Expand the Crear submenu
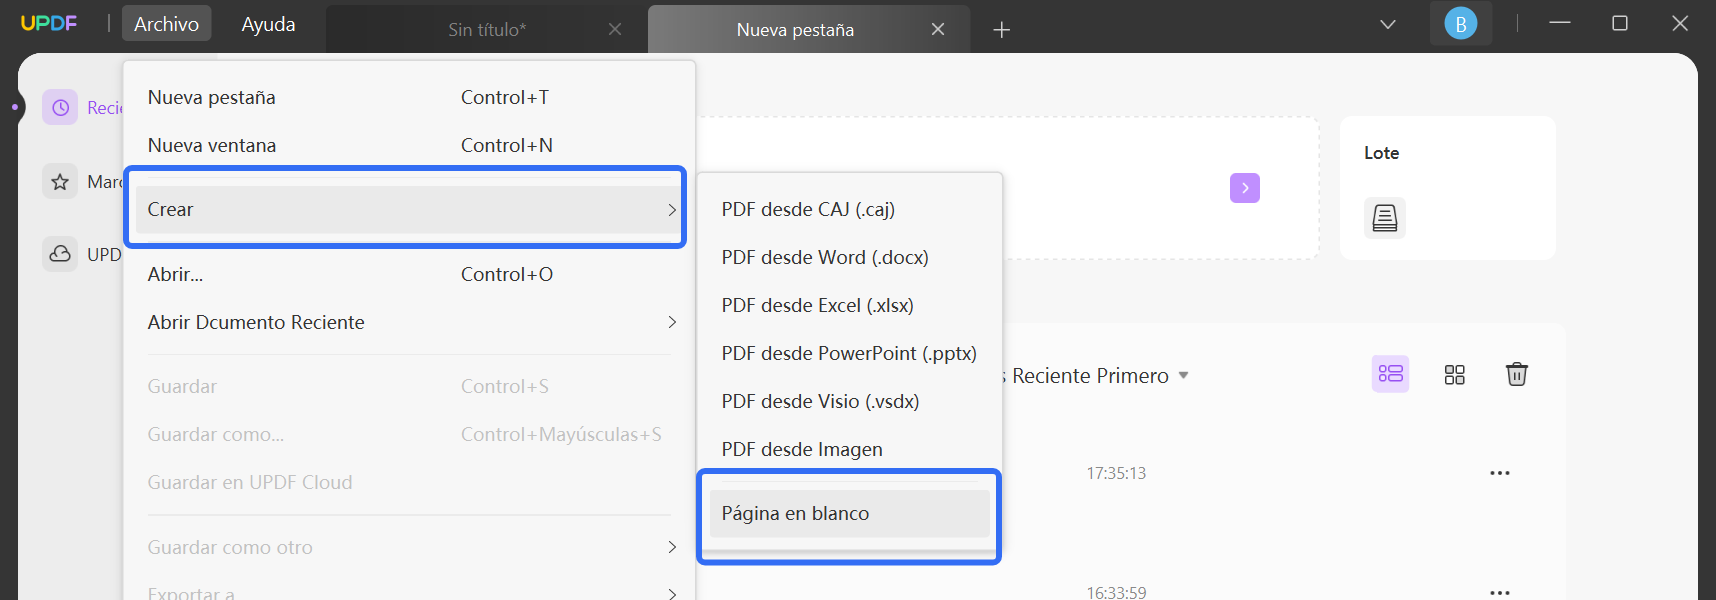 coord(404,209)
